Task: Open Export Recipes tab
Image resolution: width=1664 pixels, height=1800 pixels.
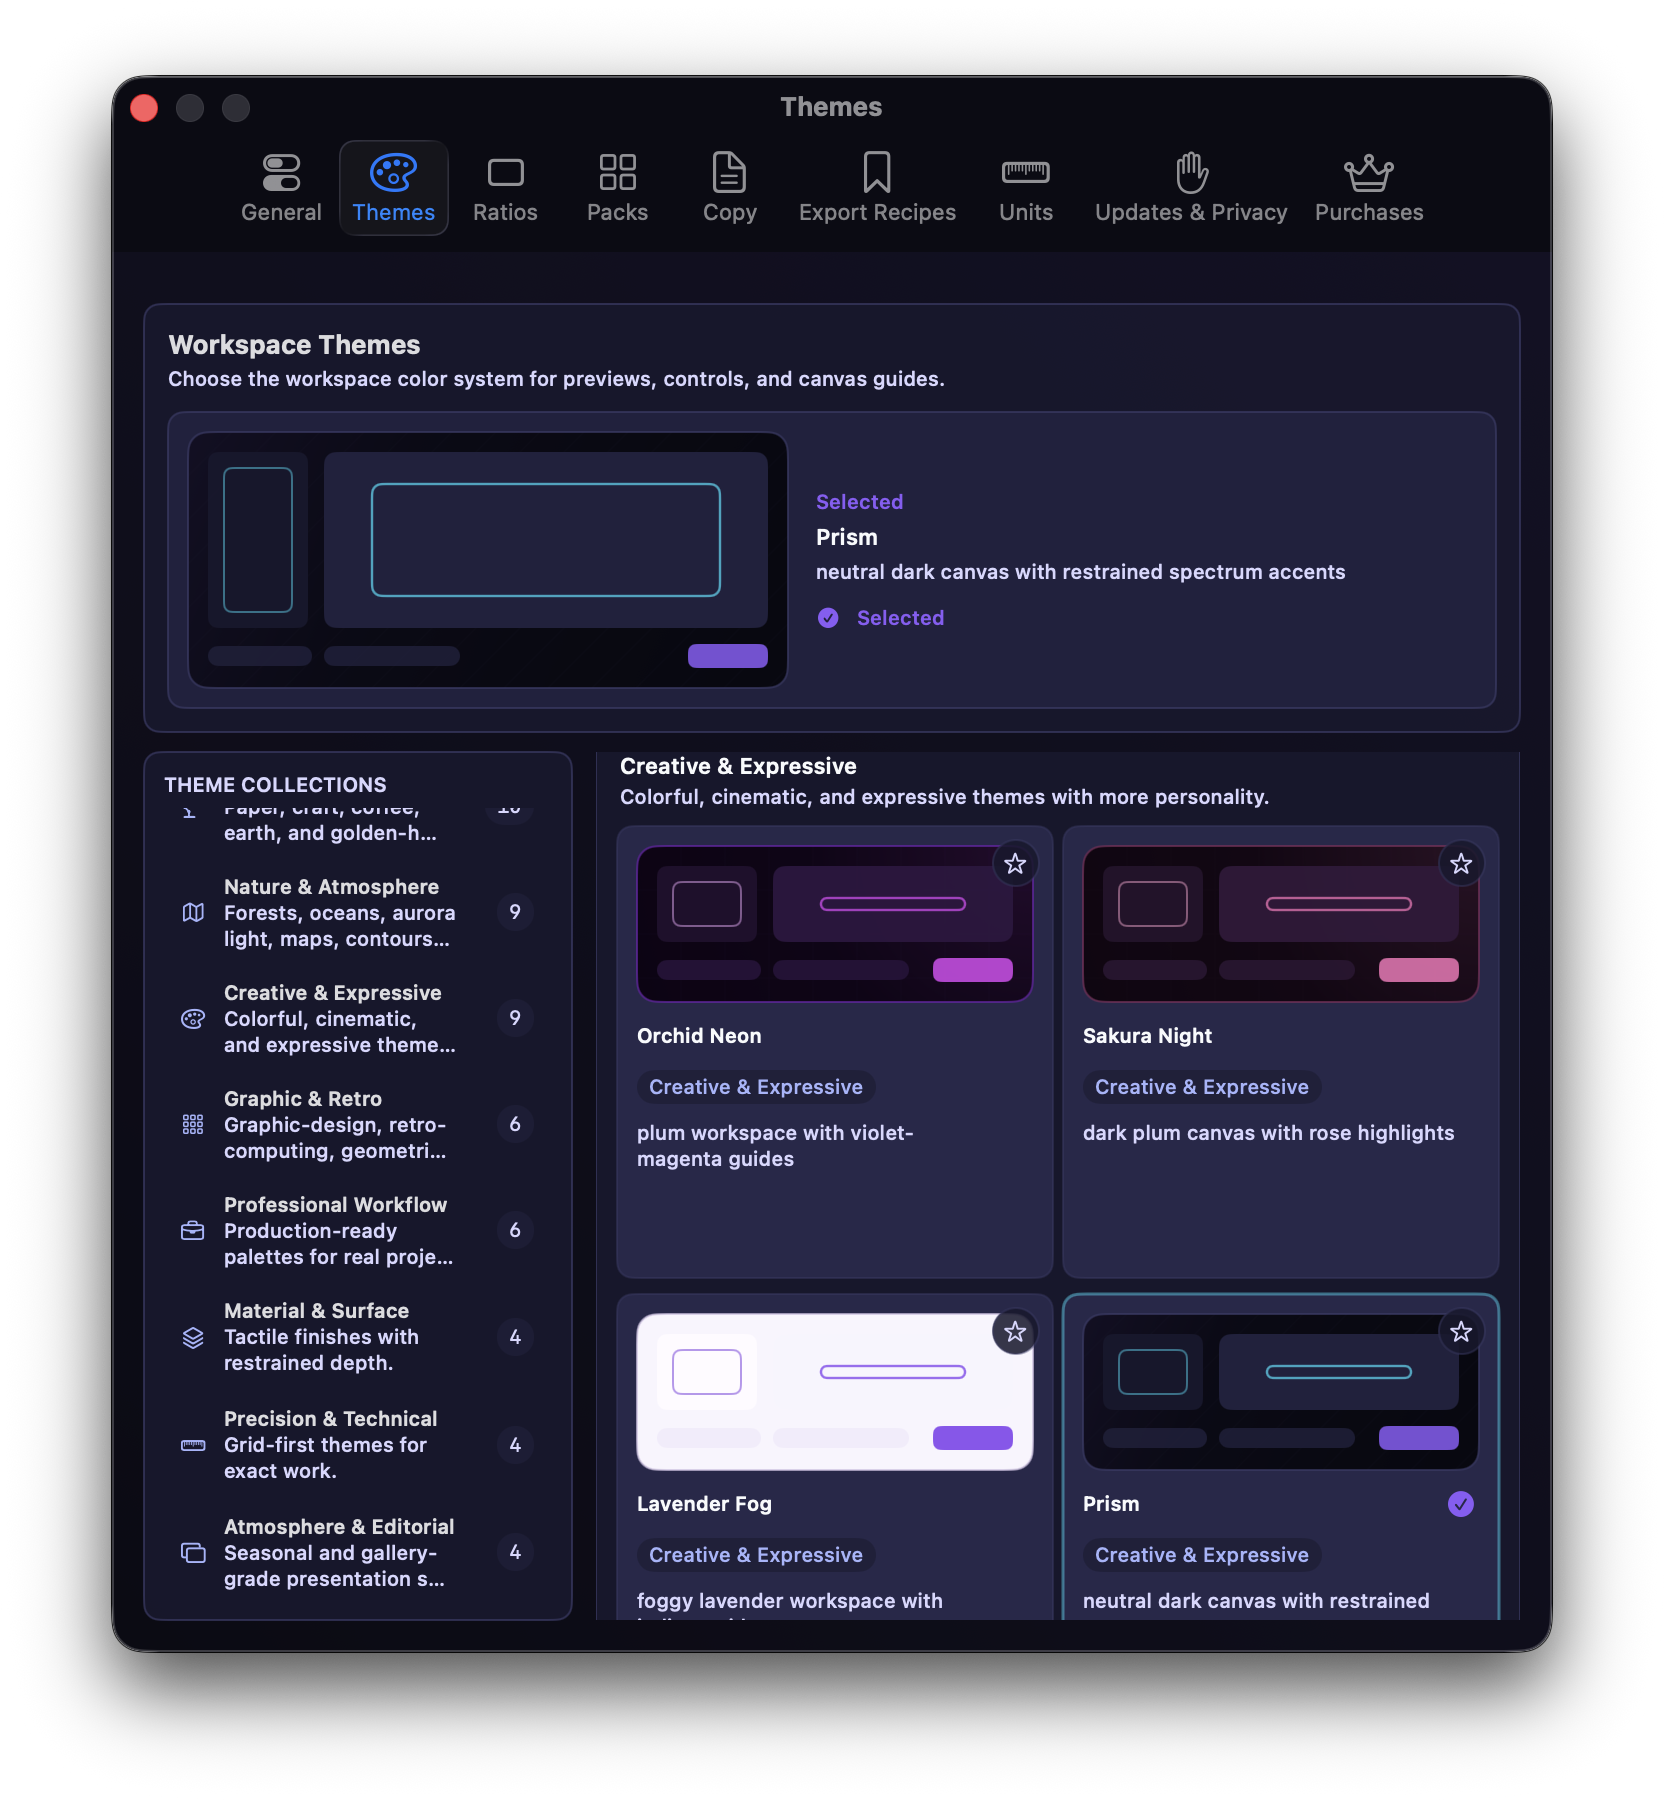Action: pyautogui.click(x=877, y=188)
